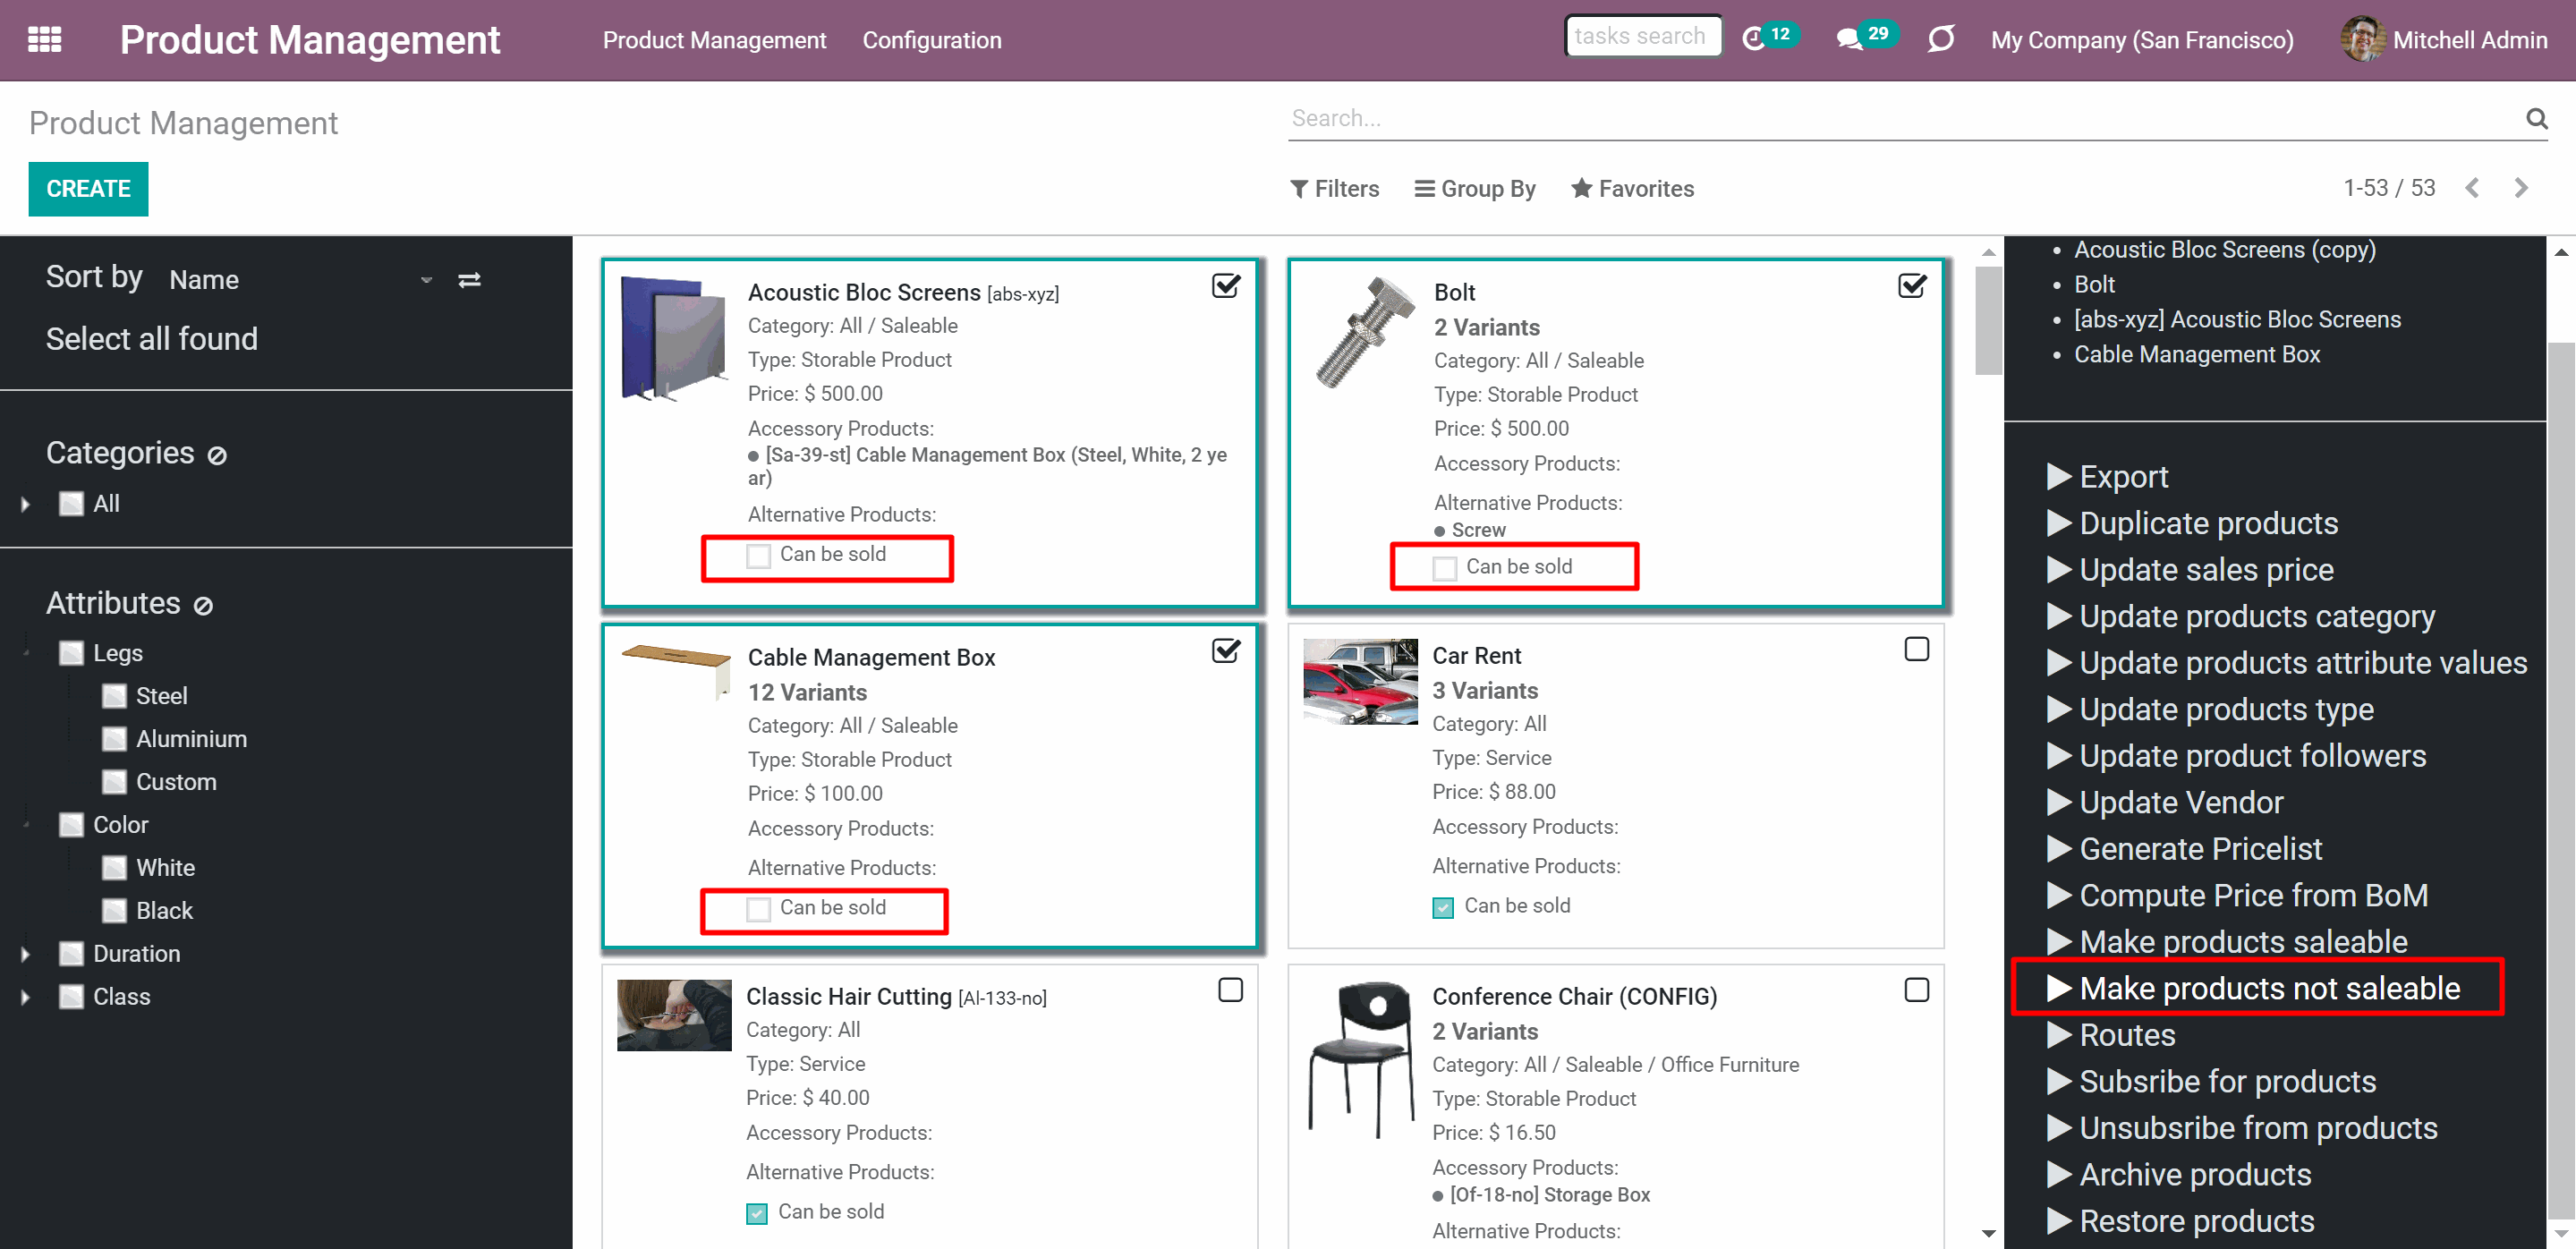Tick the Custom attribute checkbox

(115, 782)
